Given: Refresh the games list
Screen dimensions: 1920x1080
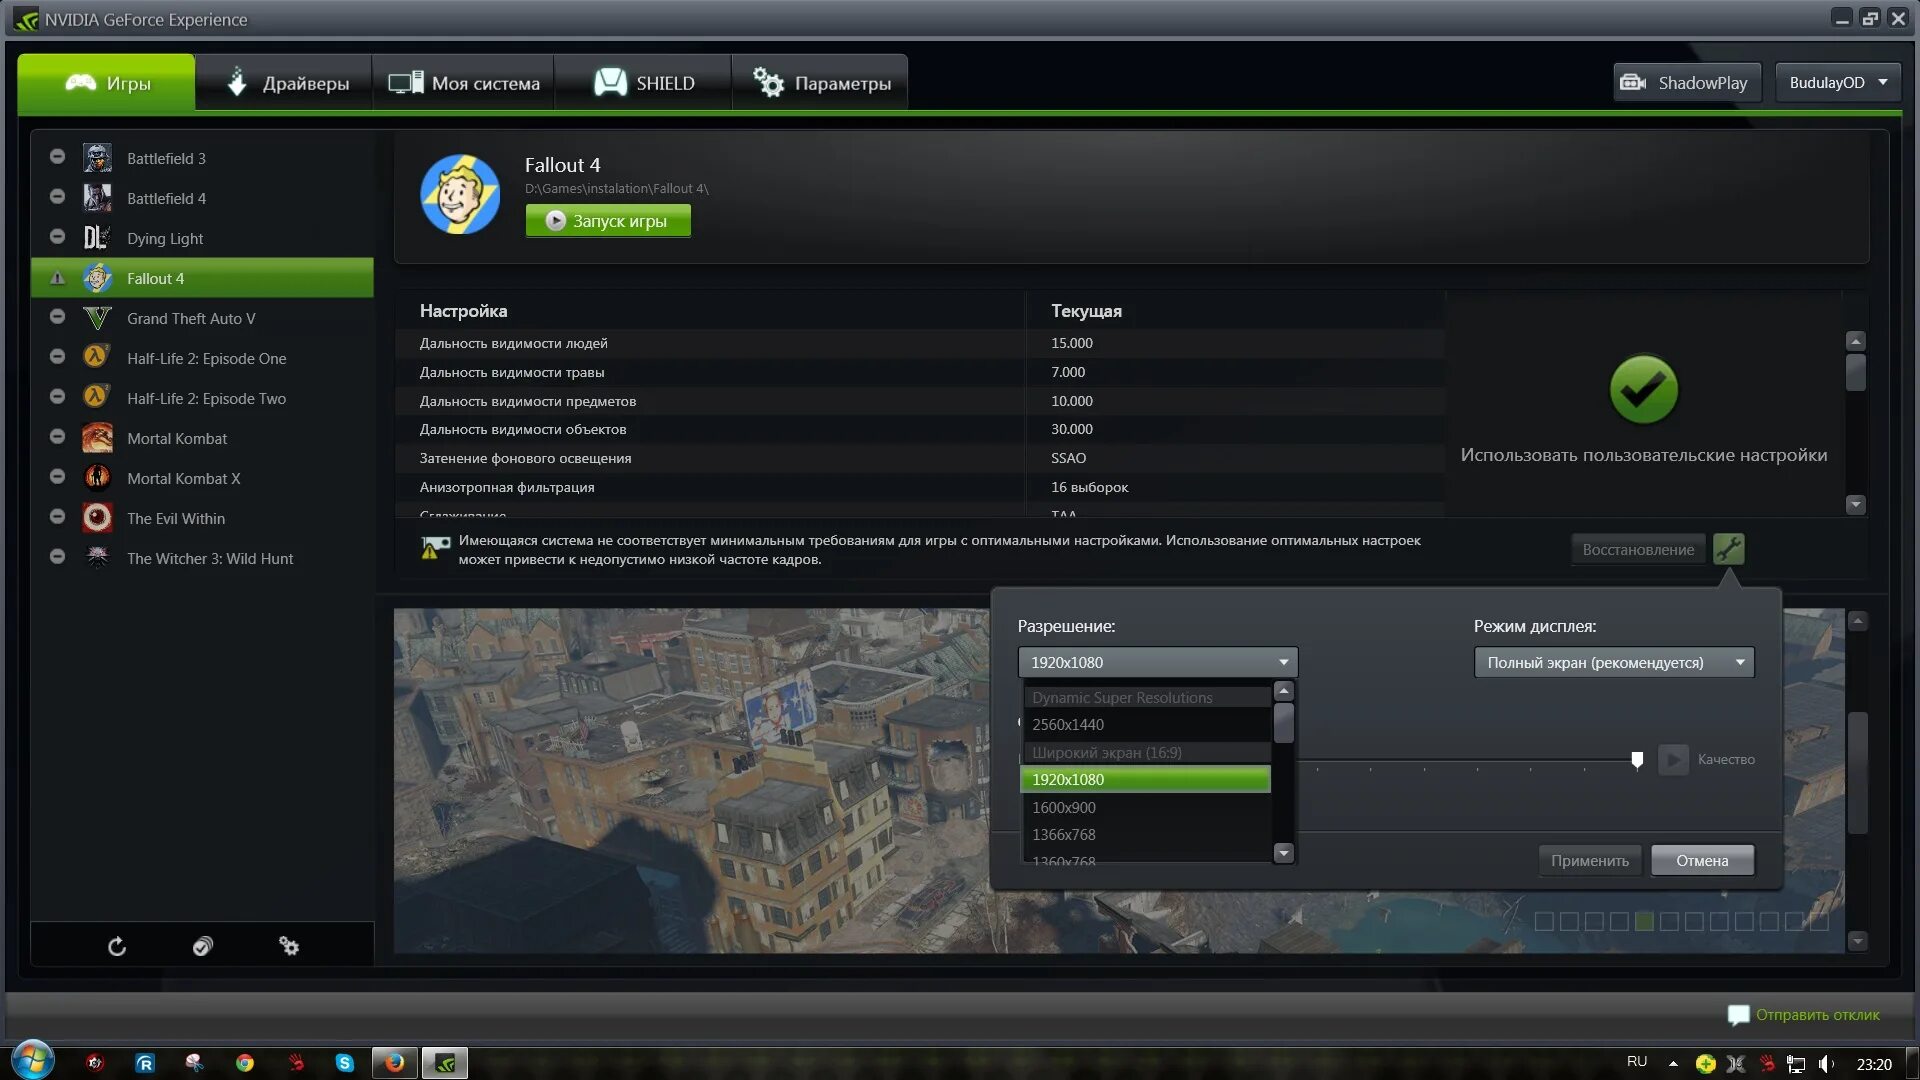Looking at the screenshot, I should 117,946.
